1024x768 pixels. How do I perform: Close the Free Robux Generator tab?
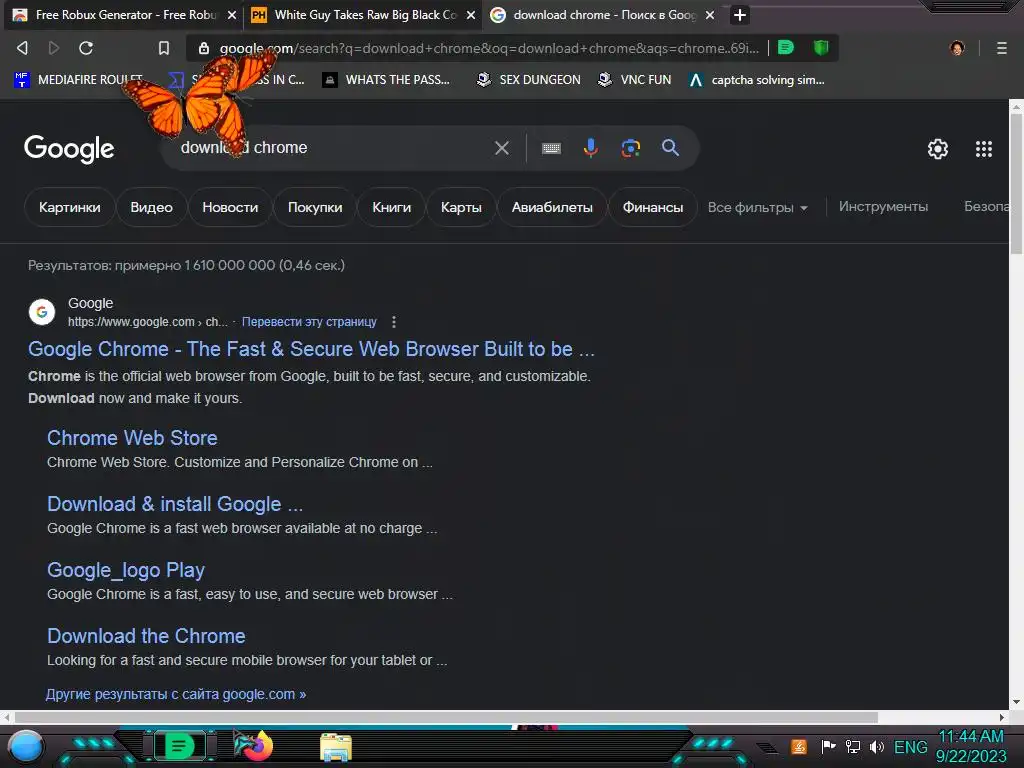(x=231, y=15)
